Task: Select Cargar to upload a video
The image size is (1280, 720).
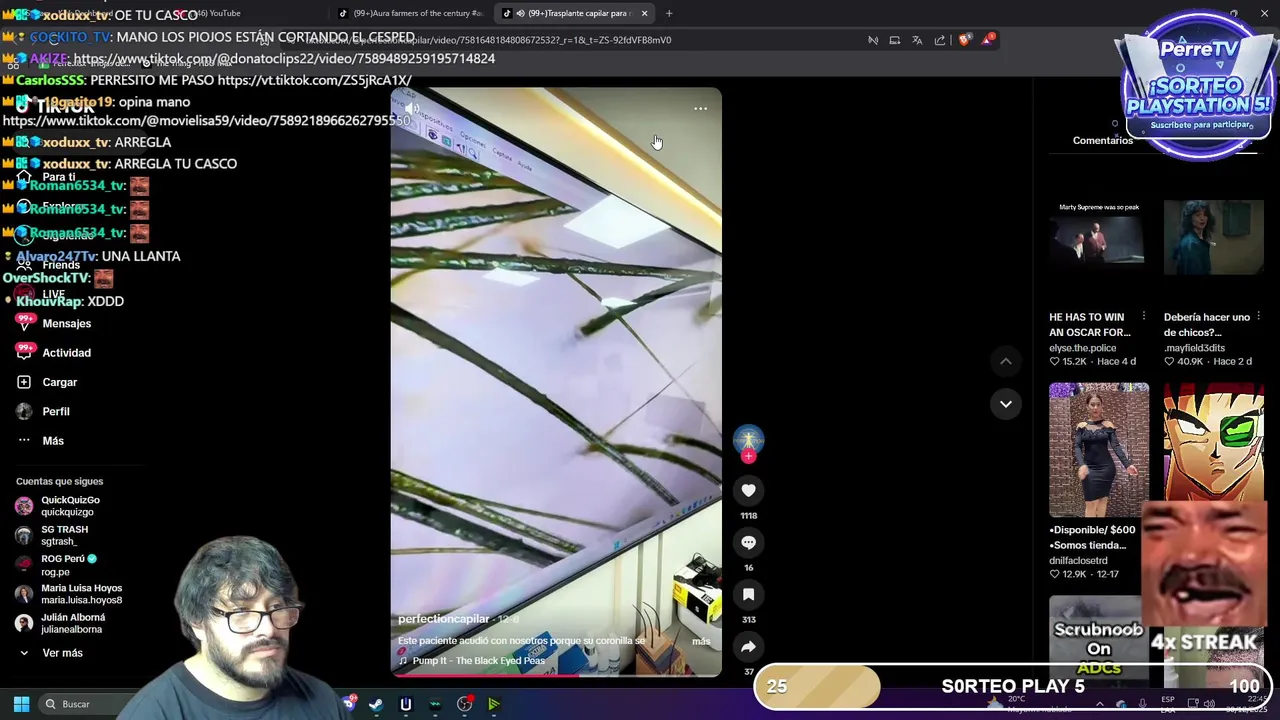Action: (x=59, y=382)
